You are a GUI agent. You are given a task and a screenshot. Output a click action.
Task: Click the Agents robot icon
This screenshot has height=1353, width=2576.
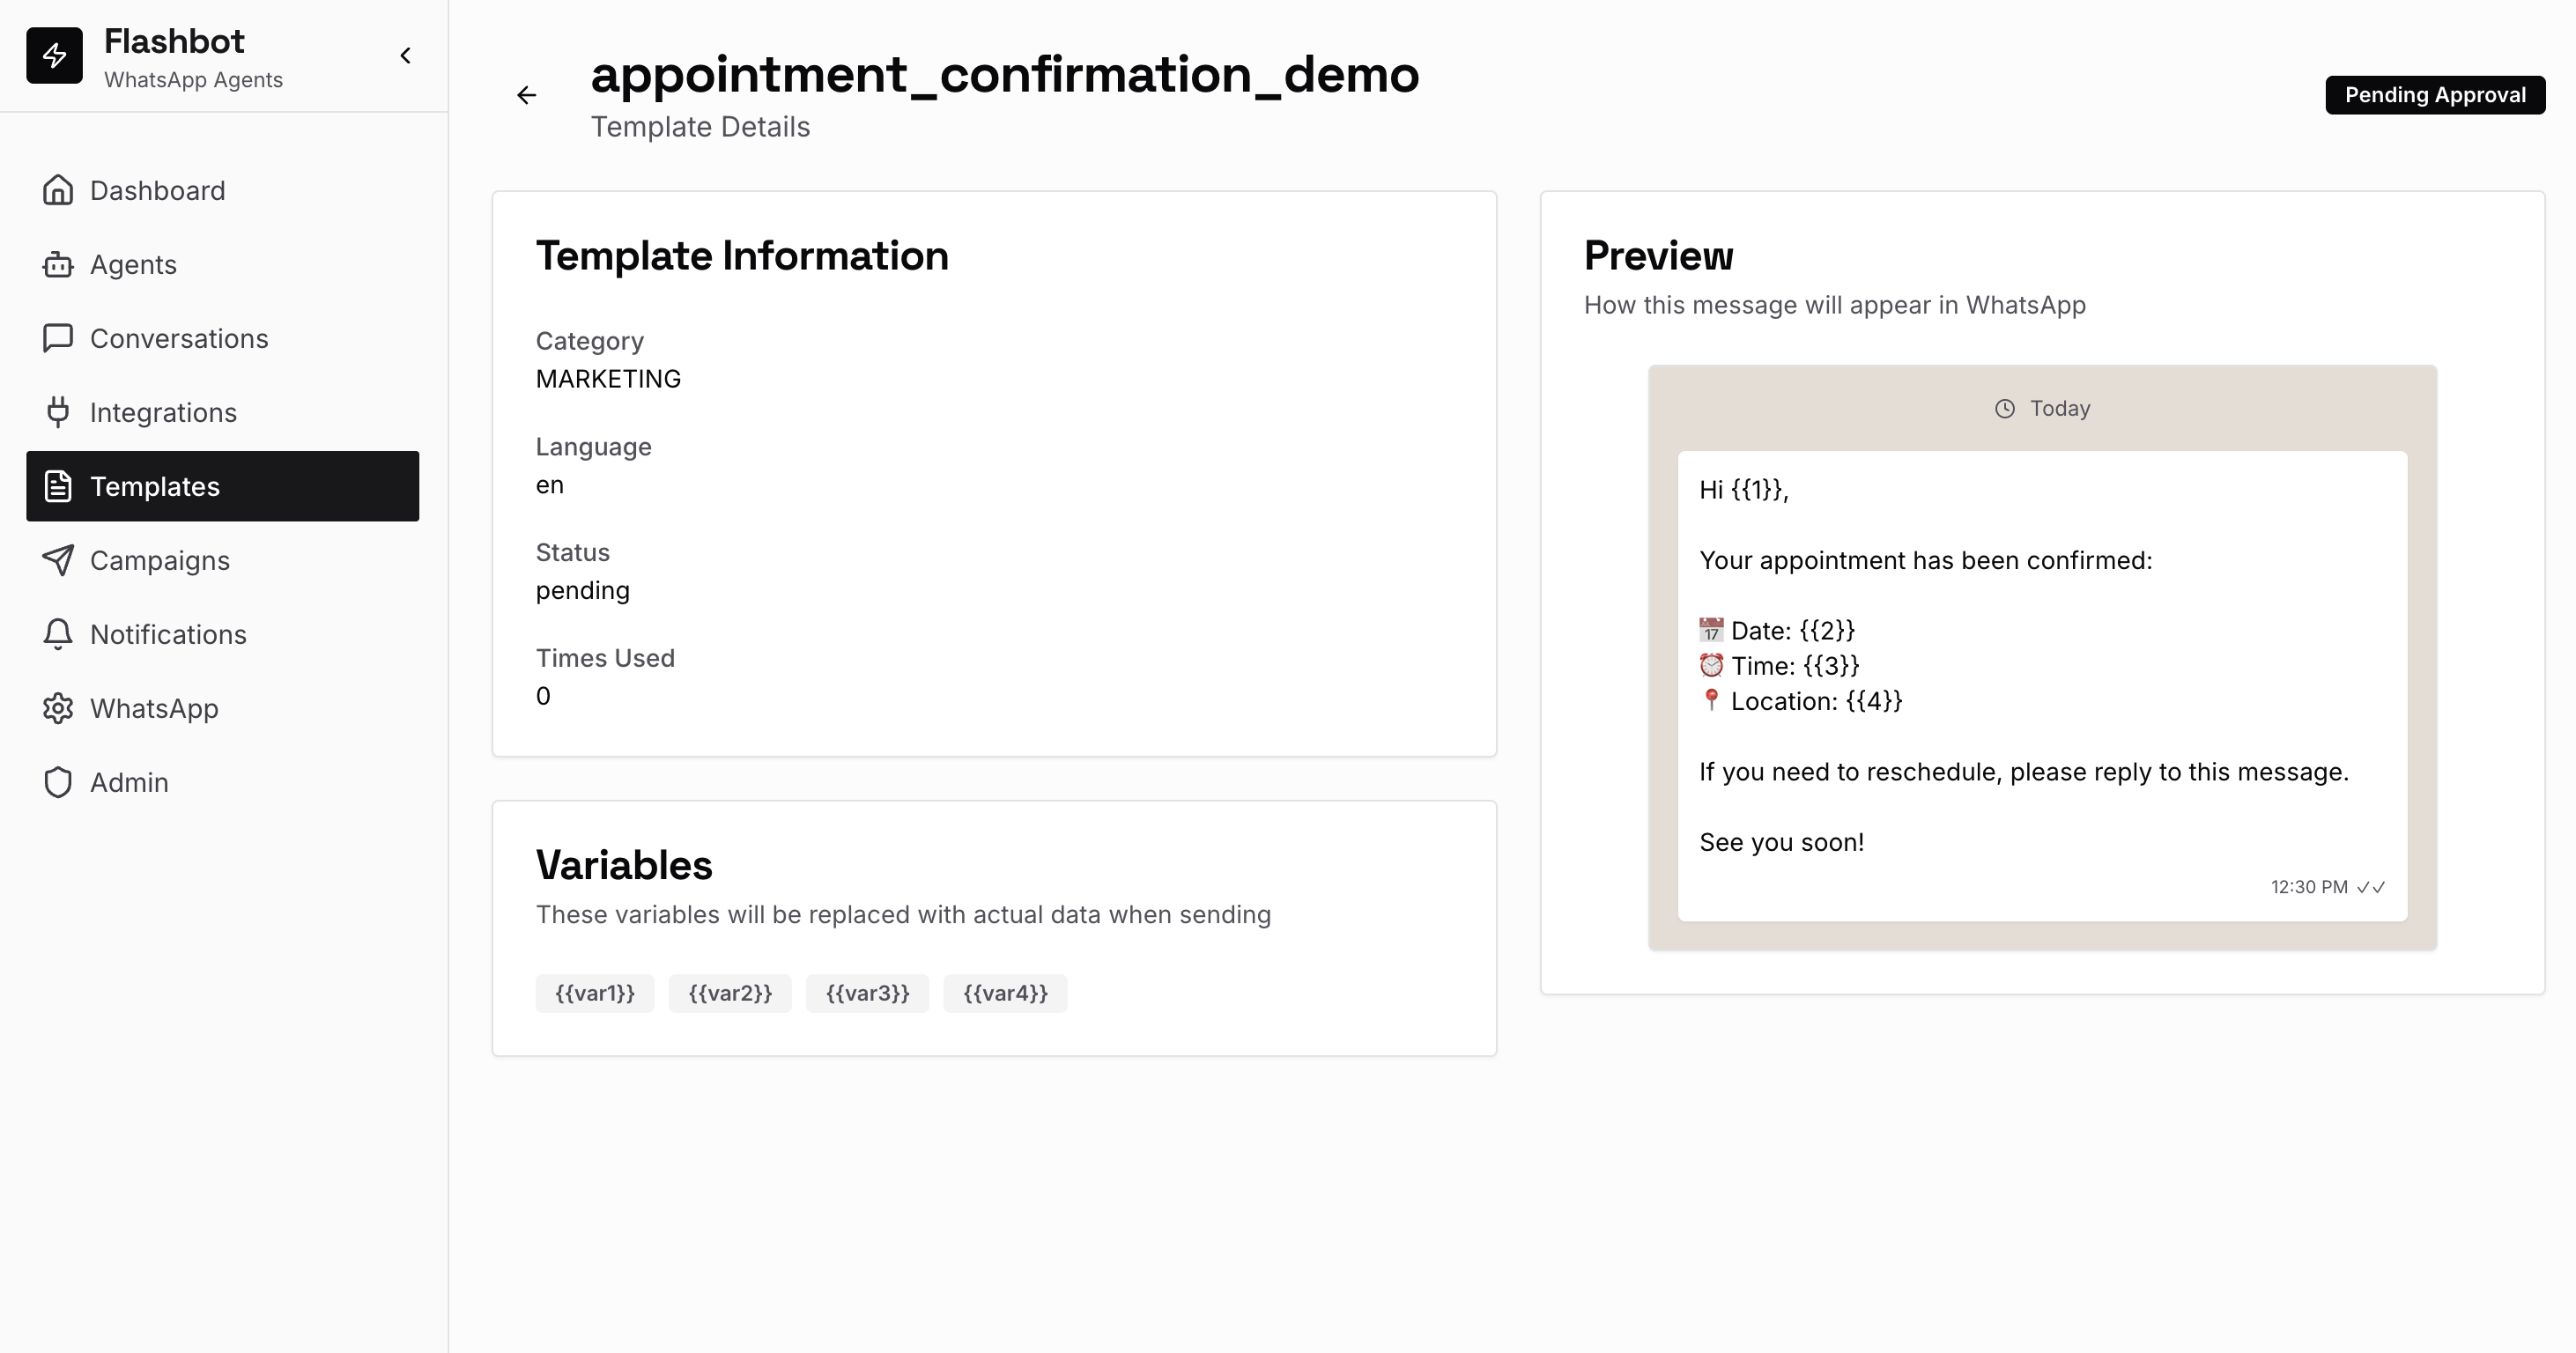coord(58,264)
